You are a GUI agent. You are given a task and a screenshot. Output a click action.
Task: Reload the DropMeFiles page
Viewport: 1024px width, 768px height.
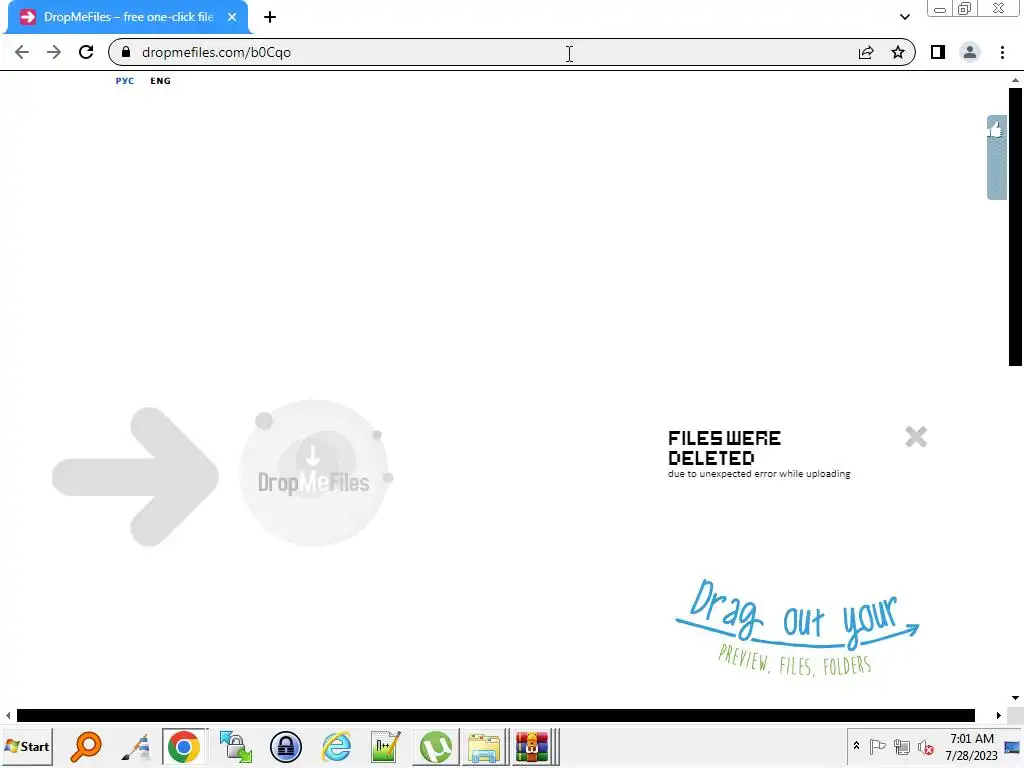tap(86, 52)
